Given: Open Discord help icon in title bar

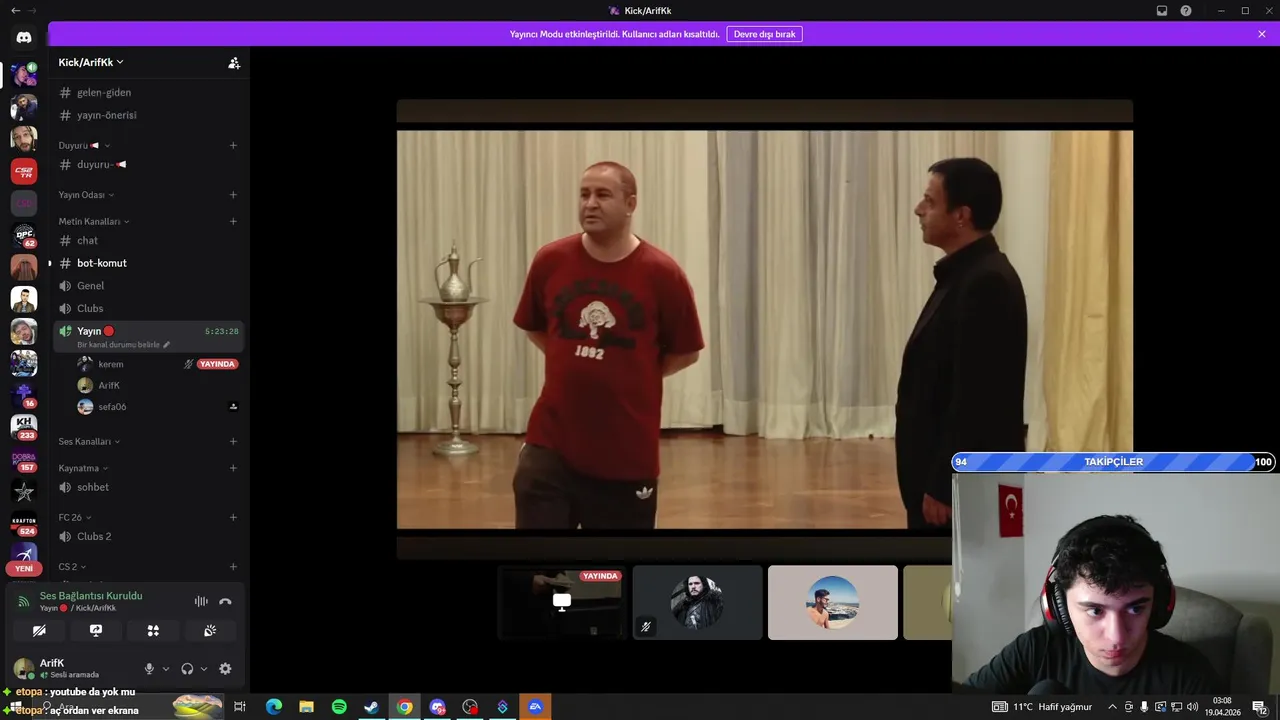Looking at the screenshot, I should click(1186, 11).
